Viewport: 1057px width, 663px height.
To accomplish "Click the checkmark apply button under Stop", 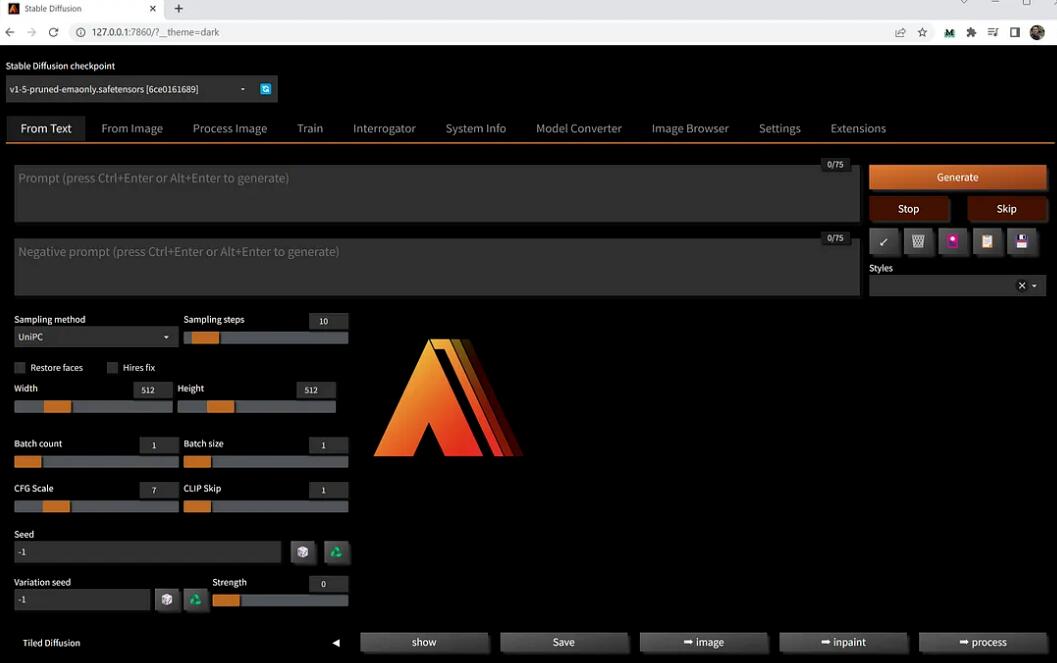I will [x=884, y=242].
